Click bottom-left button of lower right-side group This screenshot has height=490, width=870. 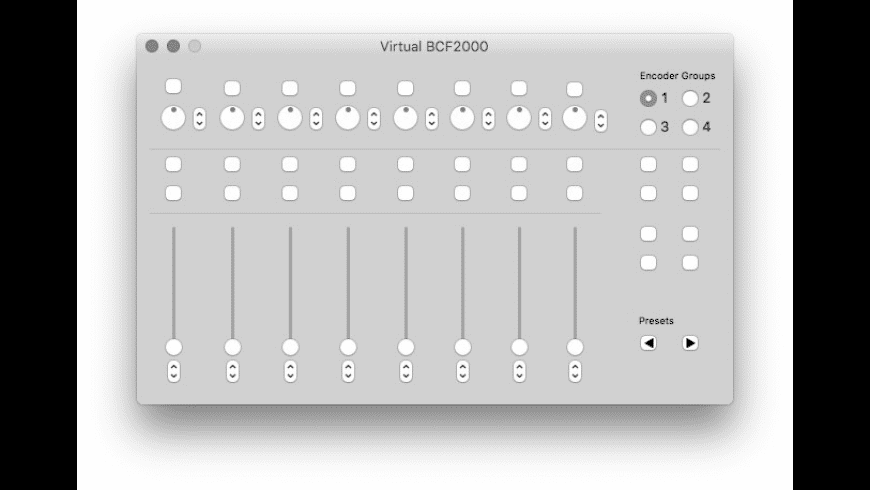648,263
